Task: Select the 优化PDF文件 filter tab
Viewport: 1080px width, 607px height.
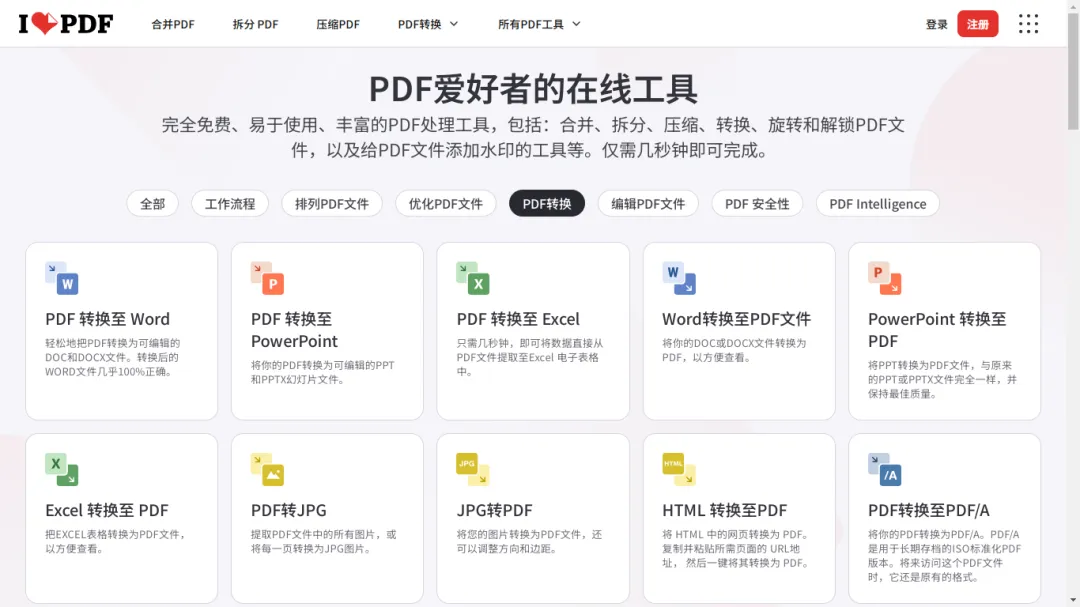Action: coord(446,203)
